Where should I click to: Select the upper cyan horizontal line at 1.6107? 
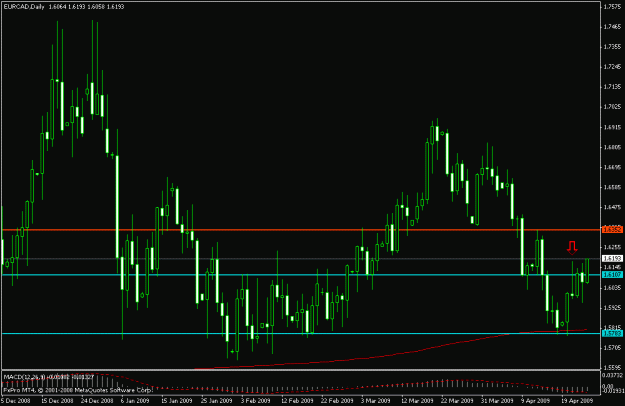pyautogui.click(x=301, y=275)
